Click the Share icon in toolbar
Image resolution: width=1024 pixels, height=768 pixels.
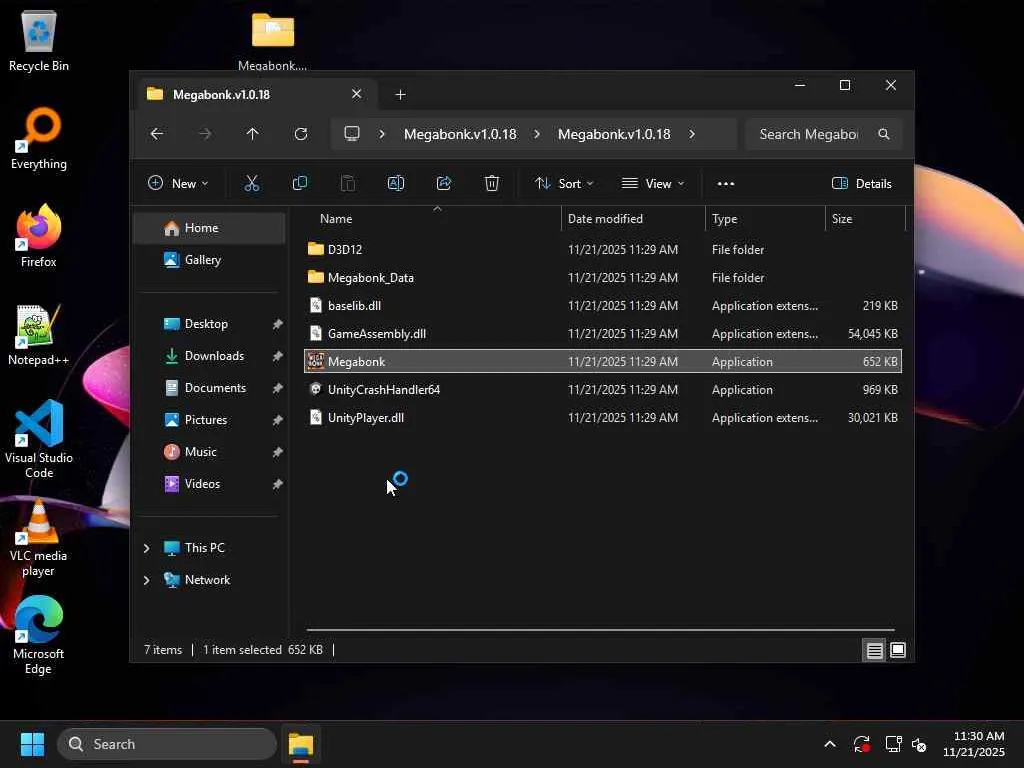[x=444, y=183]
